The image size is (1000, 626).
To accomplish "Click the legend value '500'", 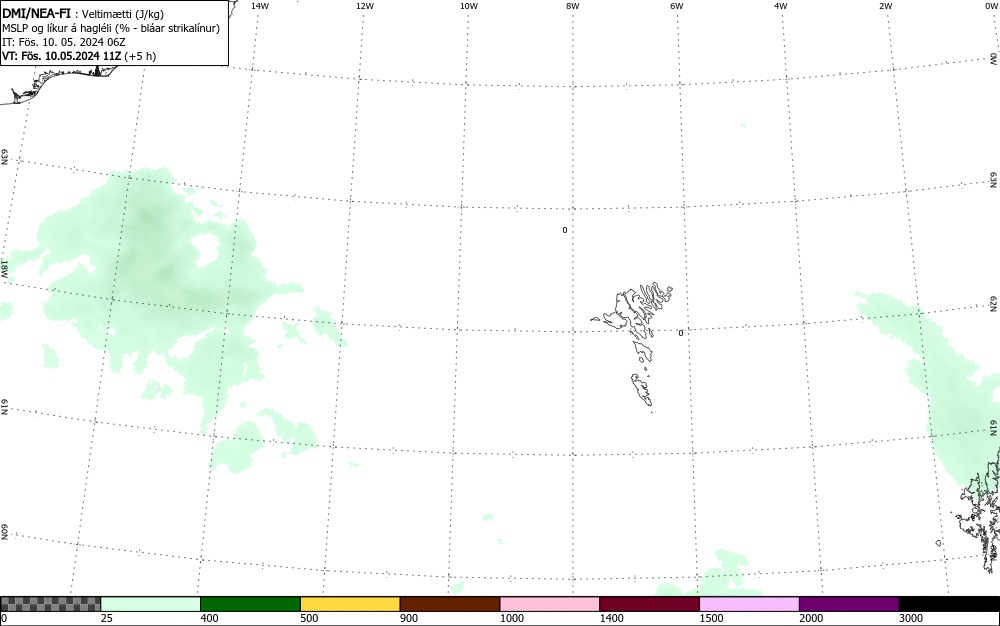I will pos(309,618).
